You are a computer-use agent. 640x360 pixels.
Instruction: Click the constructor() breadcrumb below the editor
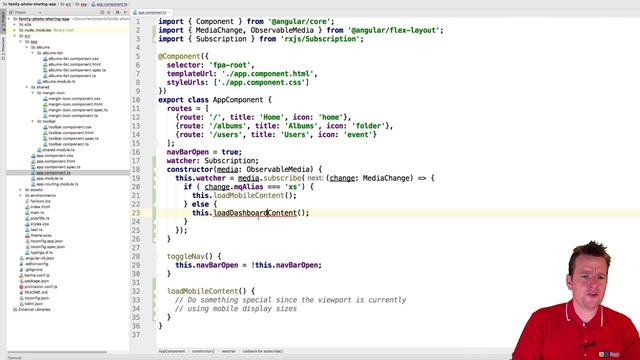pos(203,351)
